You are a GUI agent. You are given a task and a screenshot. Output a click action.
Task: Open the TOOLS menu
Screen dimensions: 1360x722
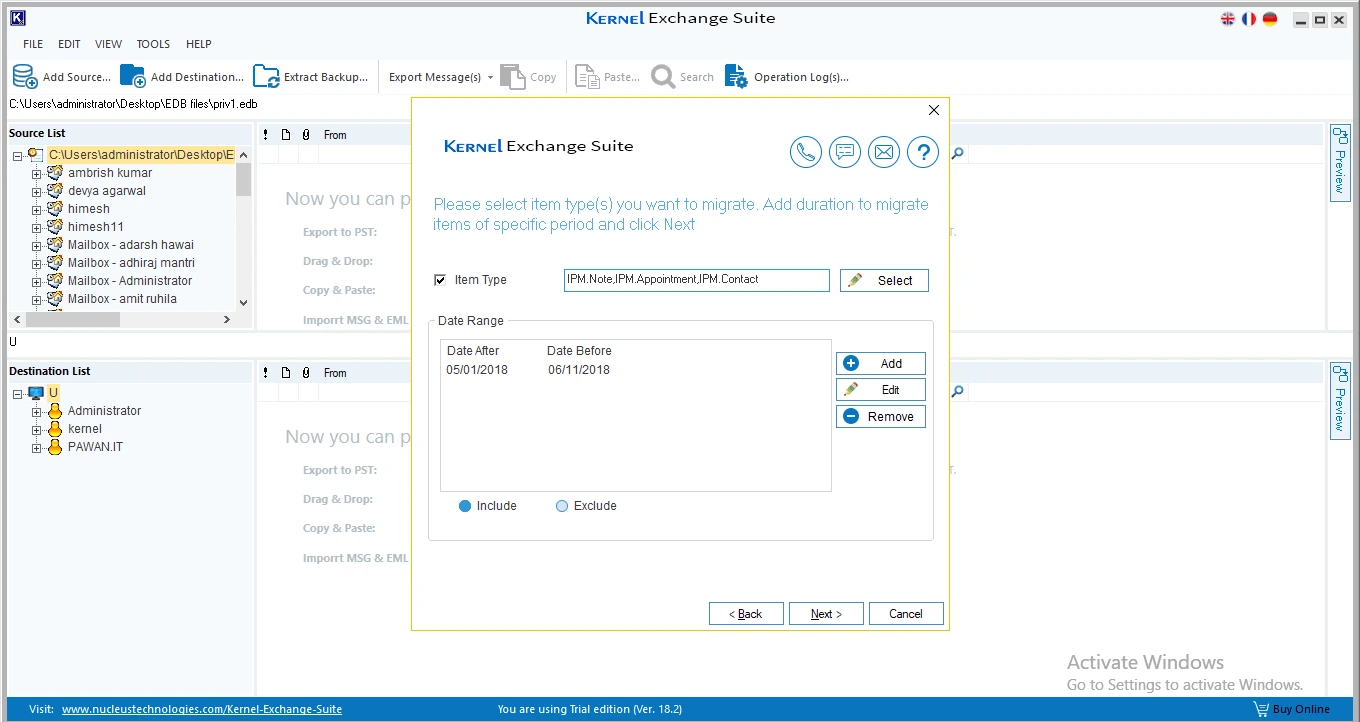(153, 44)
